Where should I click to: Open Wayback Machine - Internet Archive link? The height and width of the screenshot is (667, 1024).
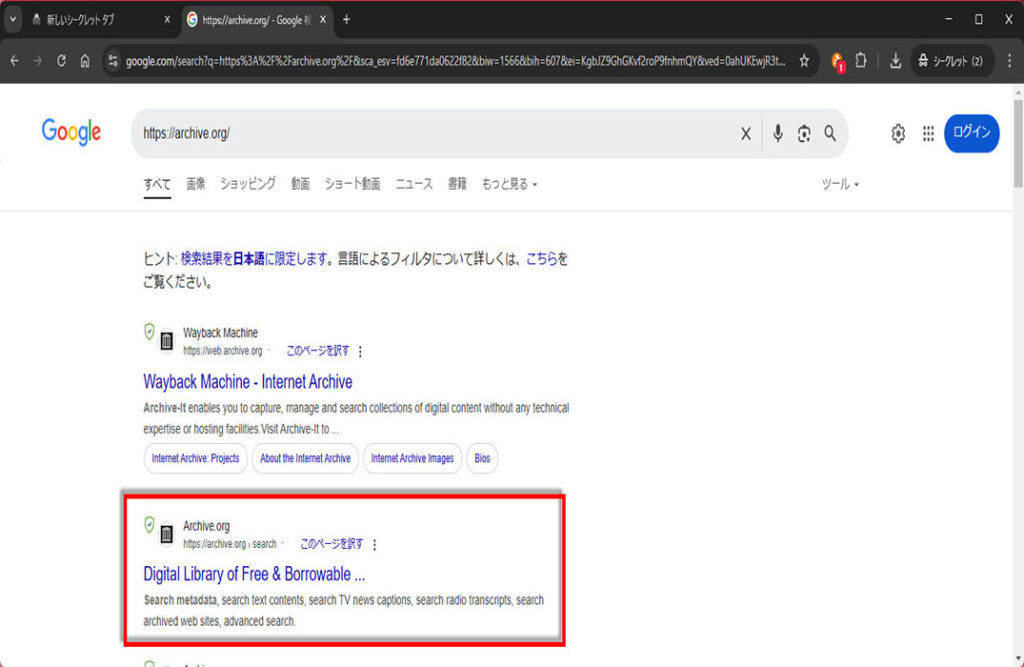point(247,382)
